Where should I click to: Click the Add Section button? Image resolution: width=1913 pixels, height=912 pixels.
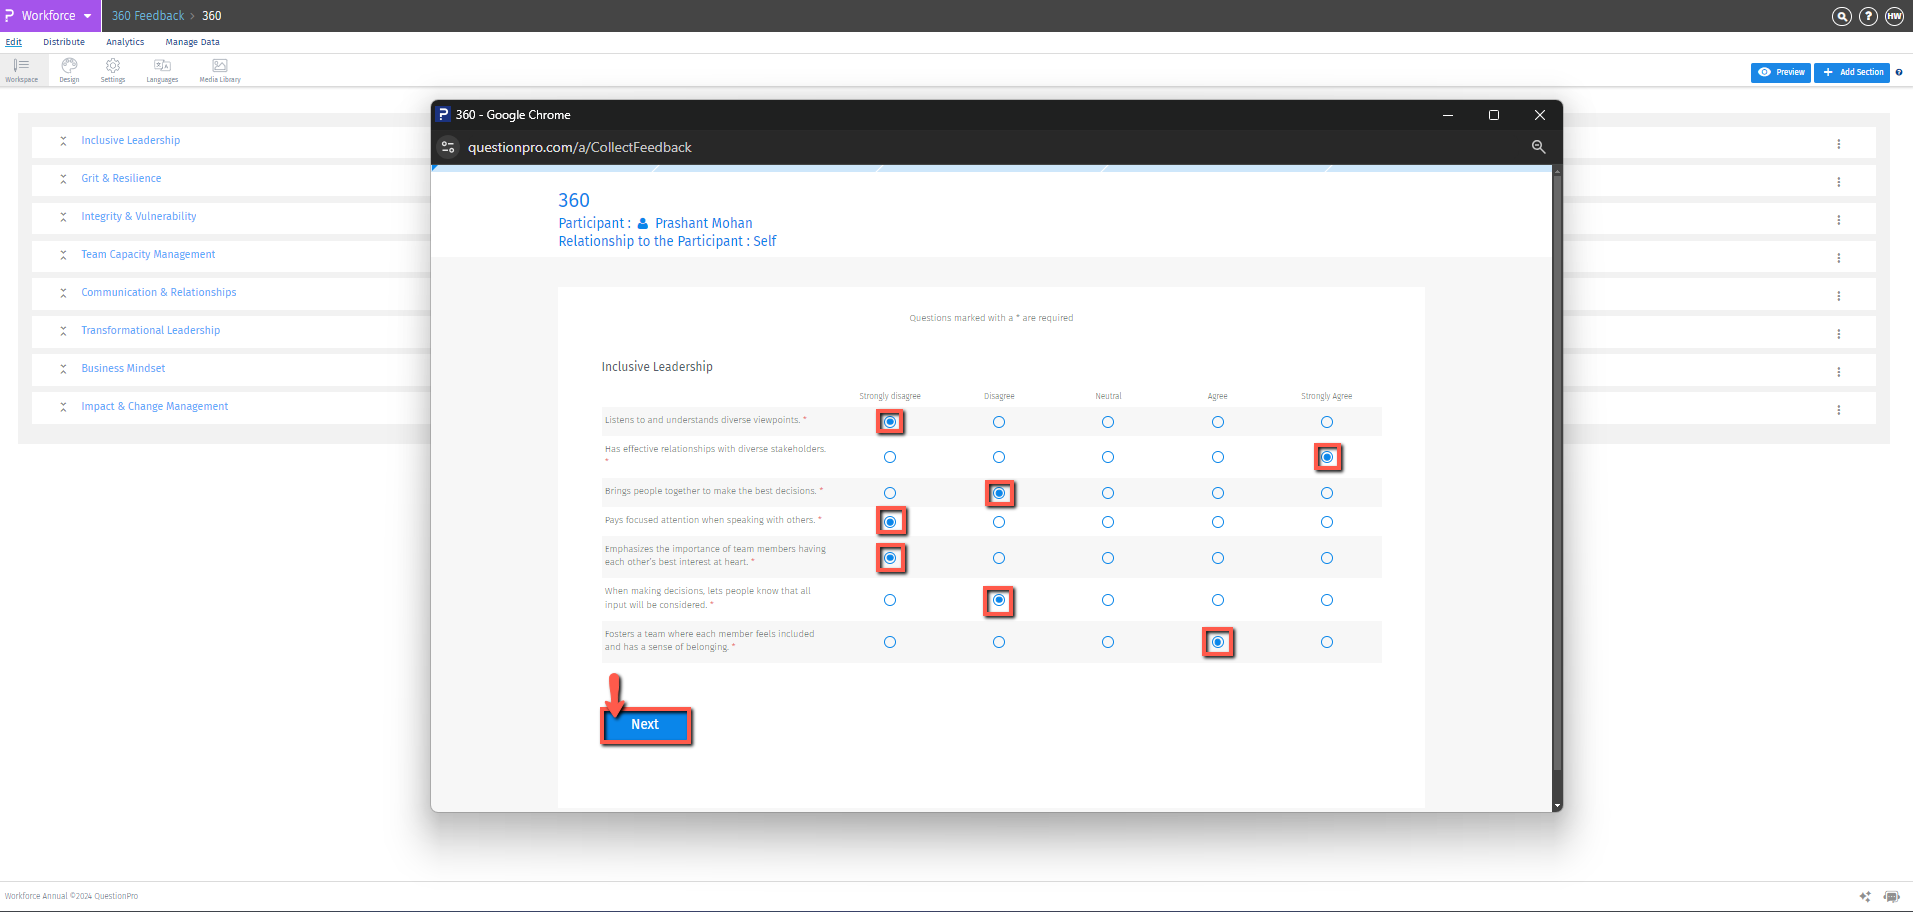(1852, 72)
